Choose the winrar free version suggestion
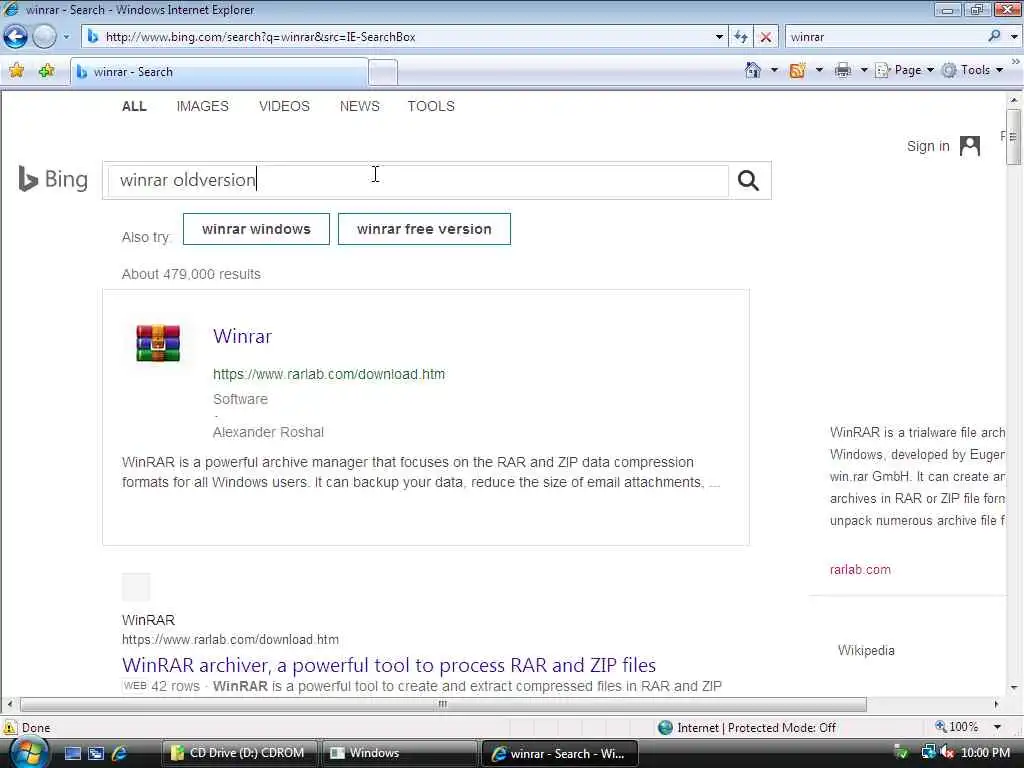Screen dimensions: 1024x768 click(x=424, y=229)
